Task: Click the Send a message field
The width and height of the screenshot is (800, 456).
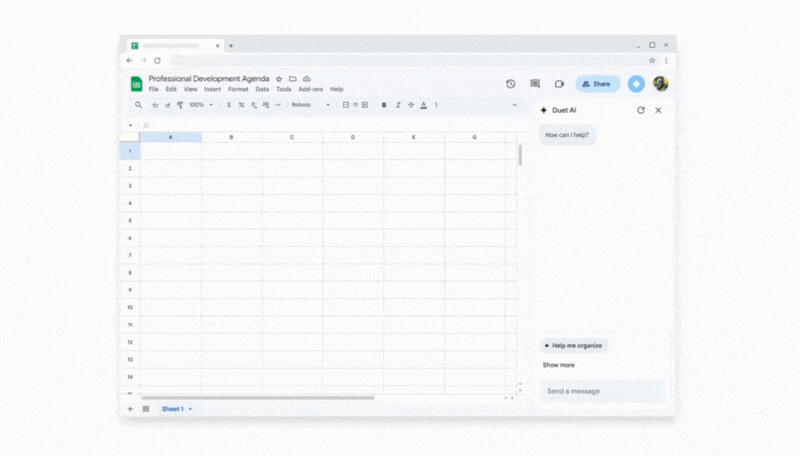Action: click(x=601, y=391)
